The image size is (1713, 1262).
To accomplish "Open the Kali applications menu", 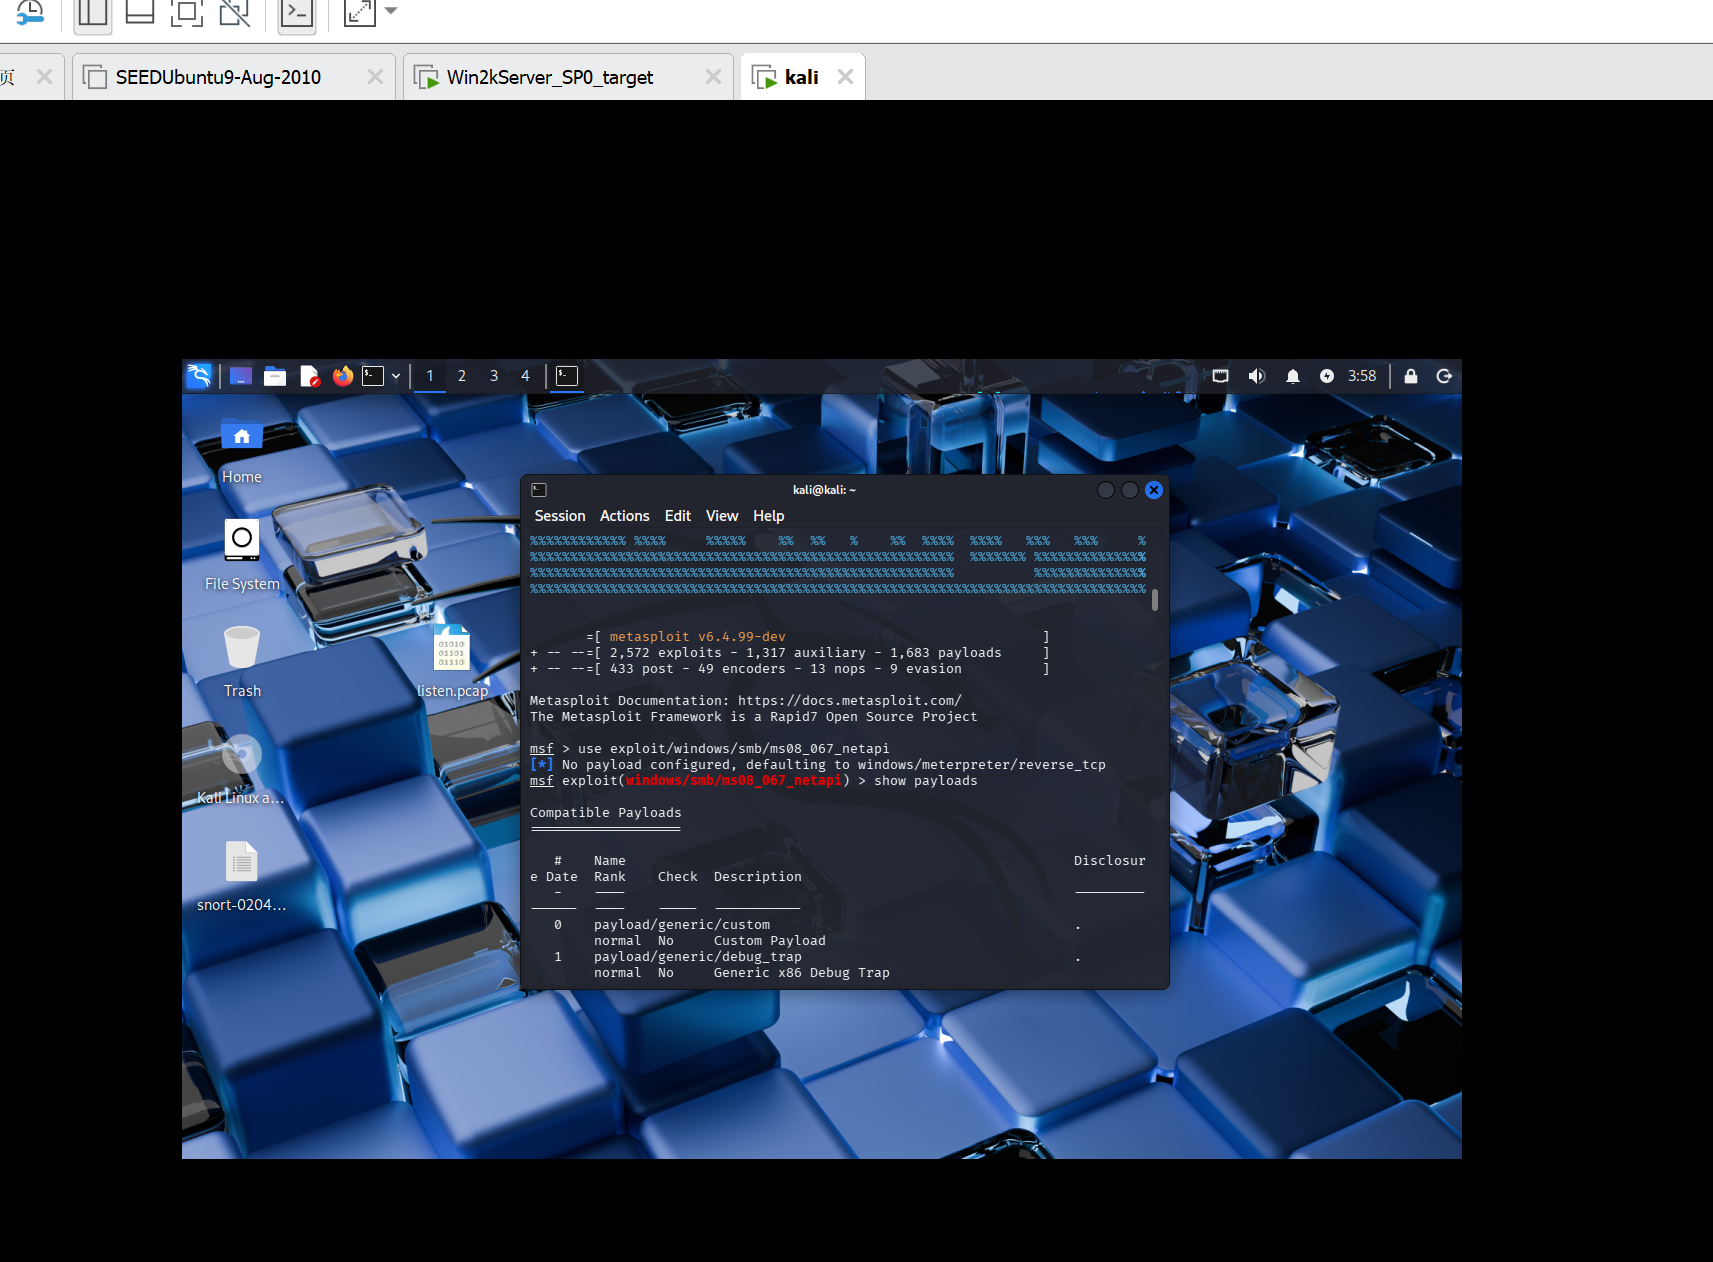I will 199,376.
